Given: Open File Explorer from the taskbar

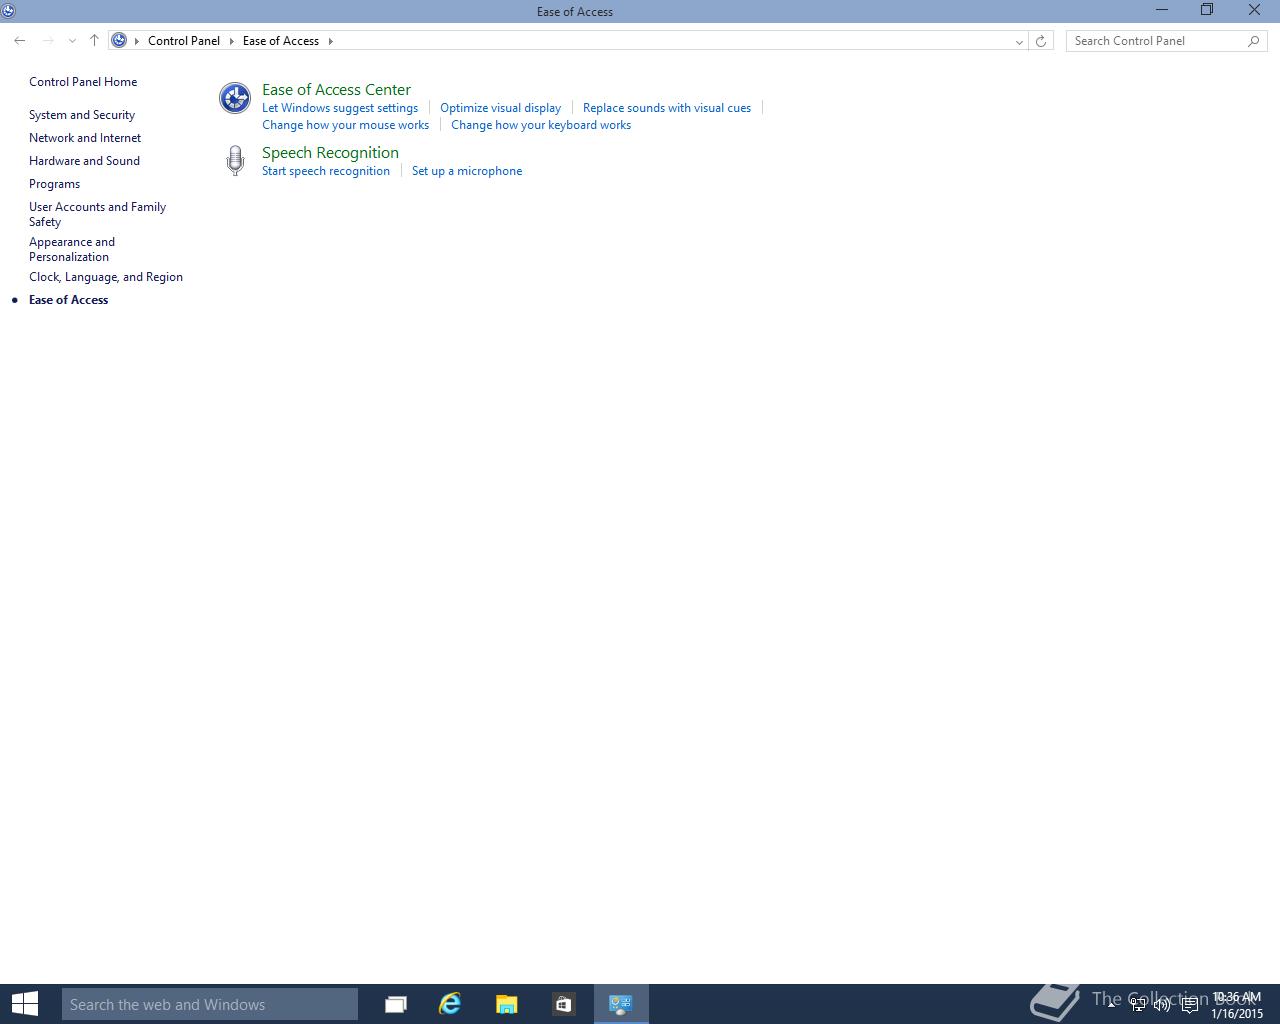Looking at the screenshot, I should 507,1004.
